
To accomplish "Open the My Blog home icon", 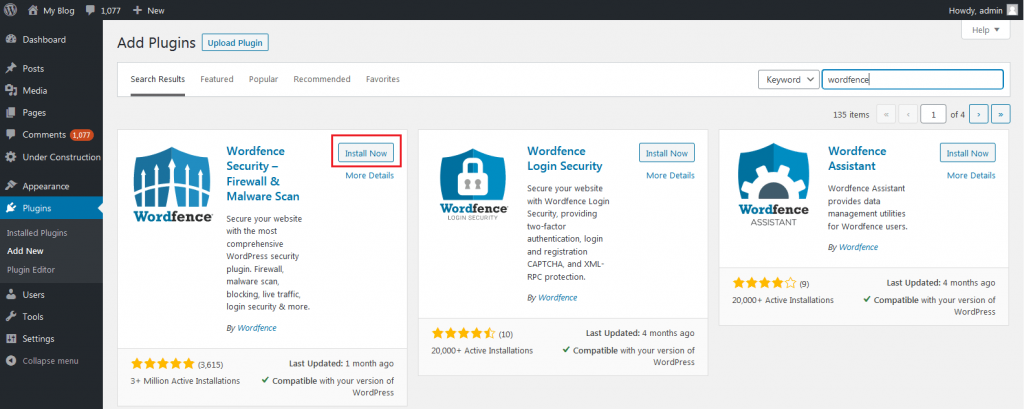I will (33, 10).
